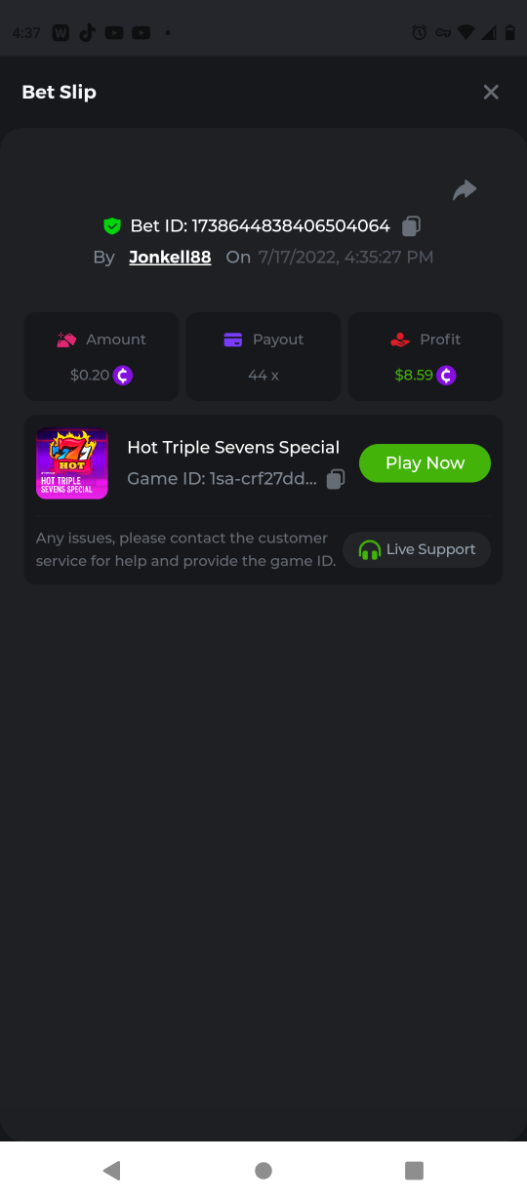This screenshot has width=527, height=1200.
Task: Tap the Amount currency coin icon
Action: click(123, 376)
